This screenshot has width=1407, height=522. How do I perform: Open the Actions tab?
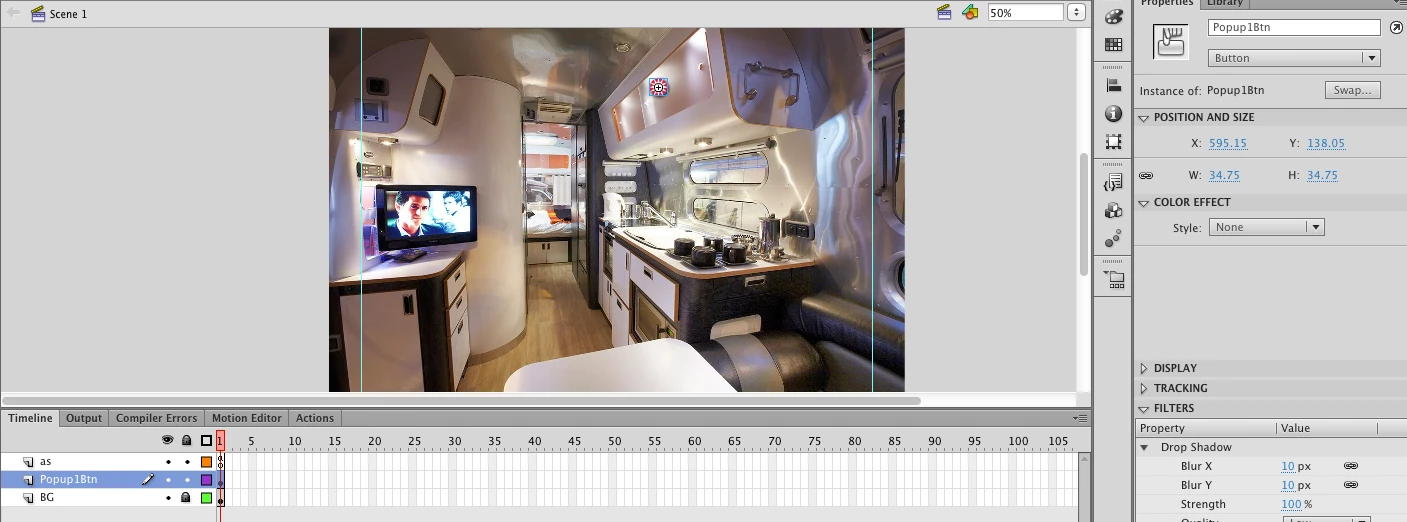click(314, 418)
